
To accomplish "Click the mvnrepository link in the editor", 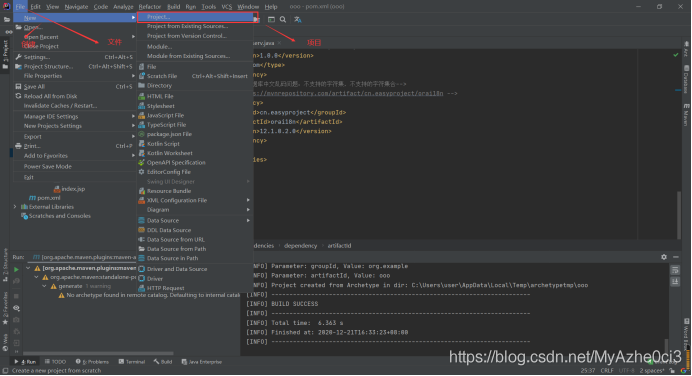I will click(348, 94).
